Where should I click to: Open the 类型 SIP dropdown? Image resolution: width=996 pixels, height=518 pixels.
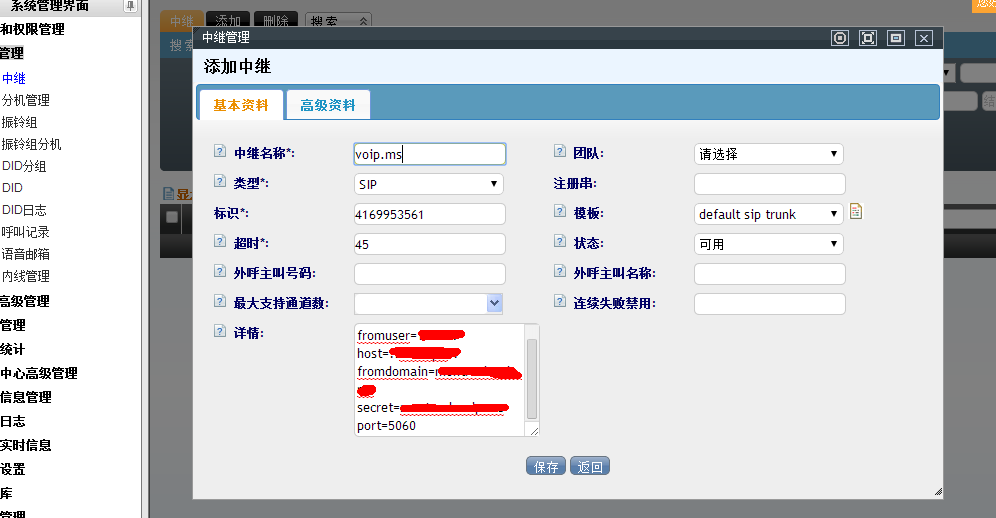click(428, 184)
